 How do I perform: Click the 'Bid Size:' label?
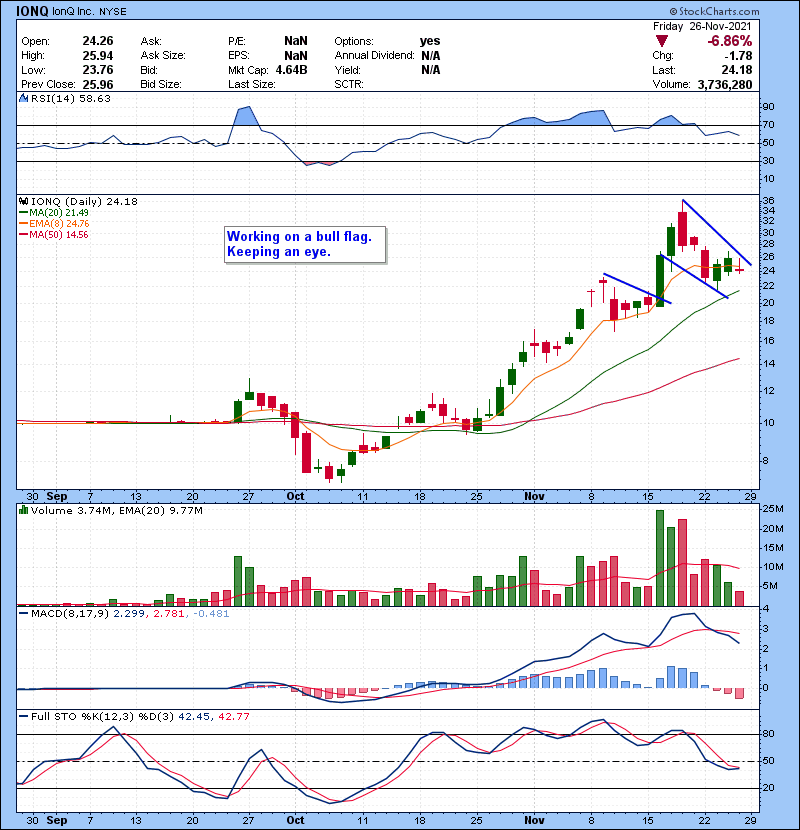(161, 84)
